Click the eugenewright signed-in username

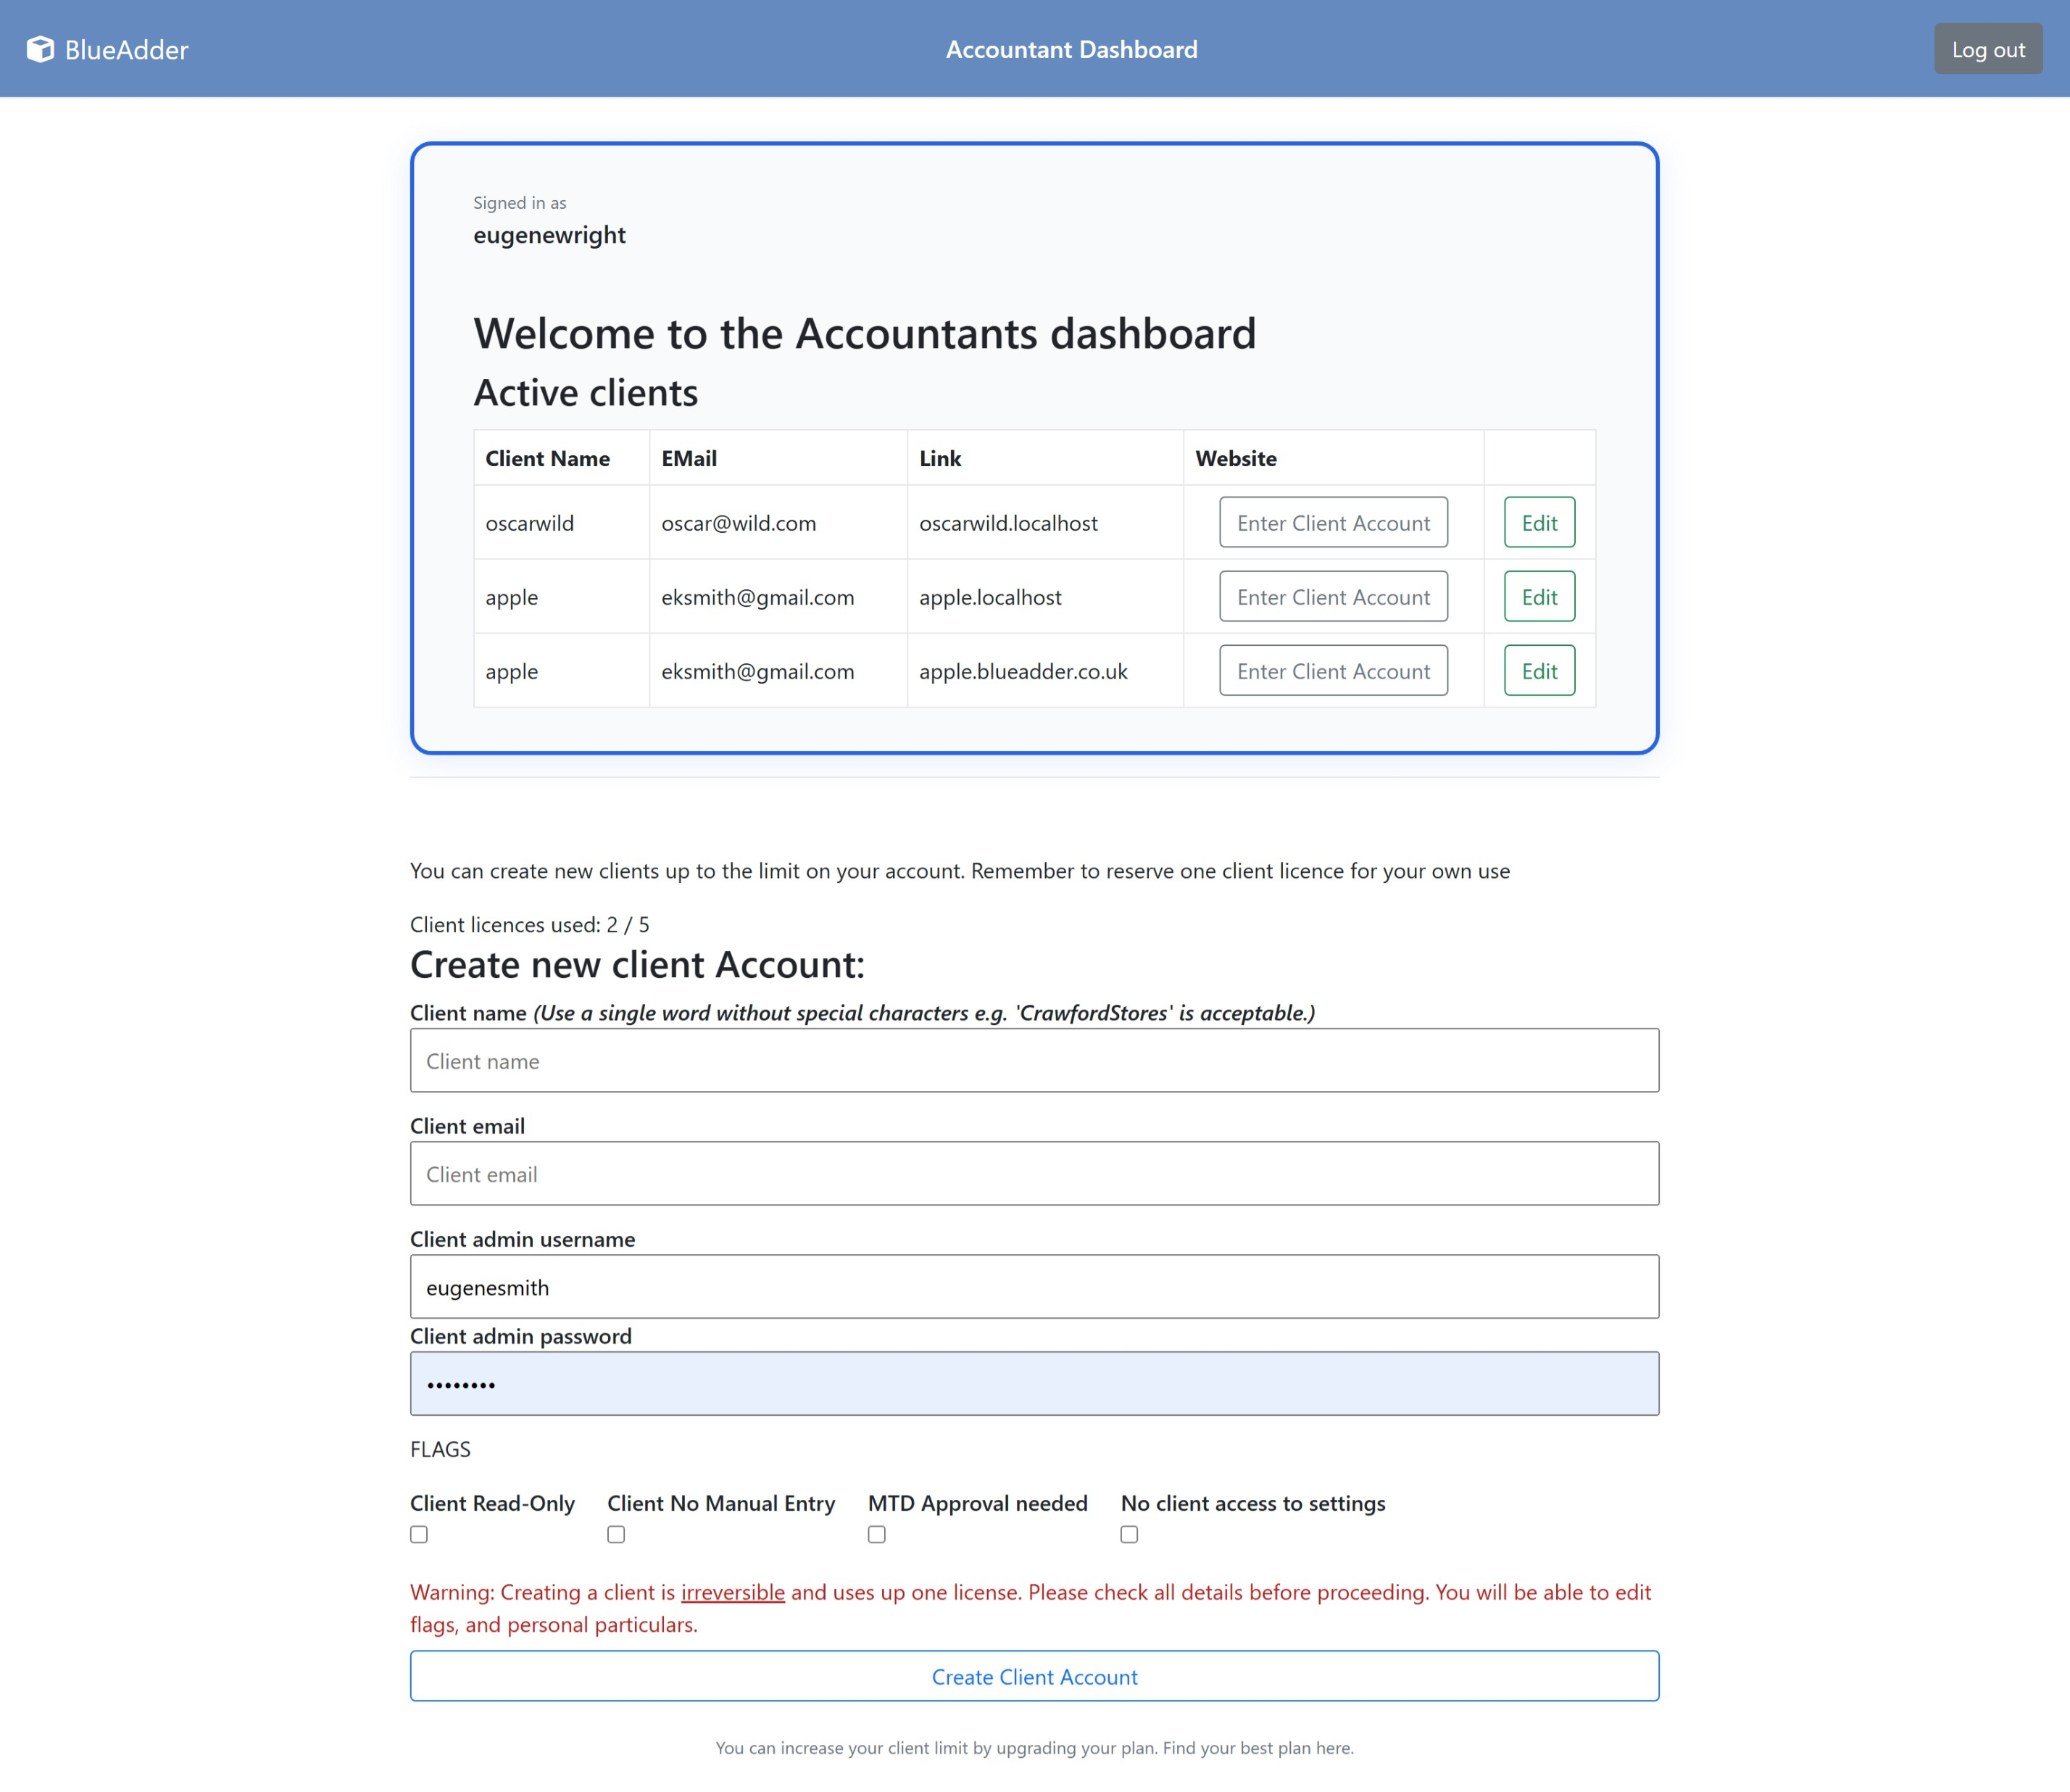(549, 234)
